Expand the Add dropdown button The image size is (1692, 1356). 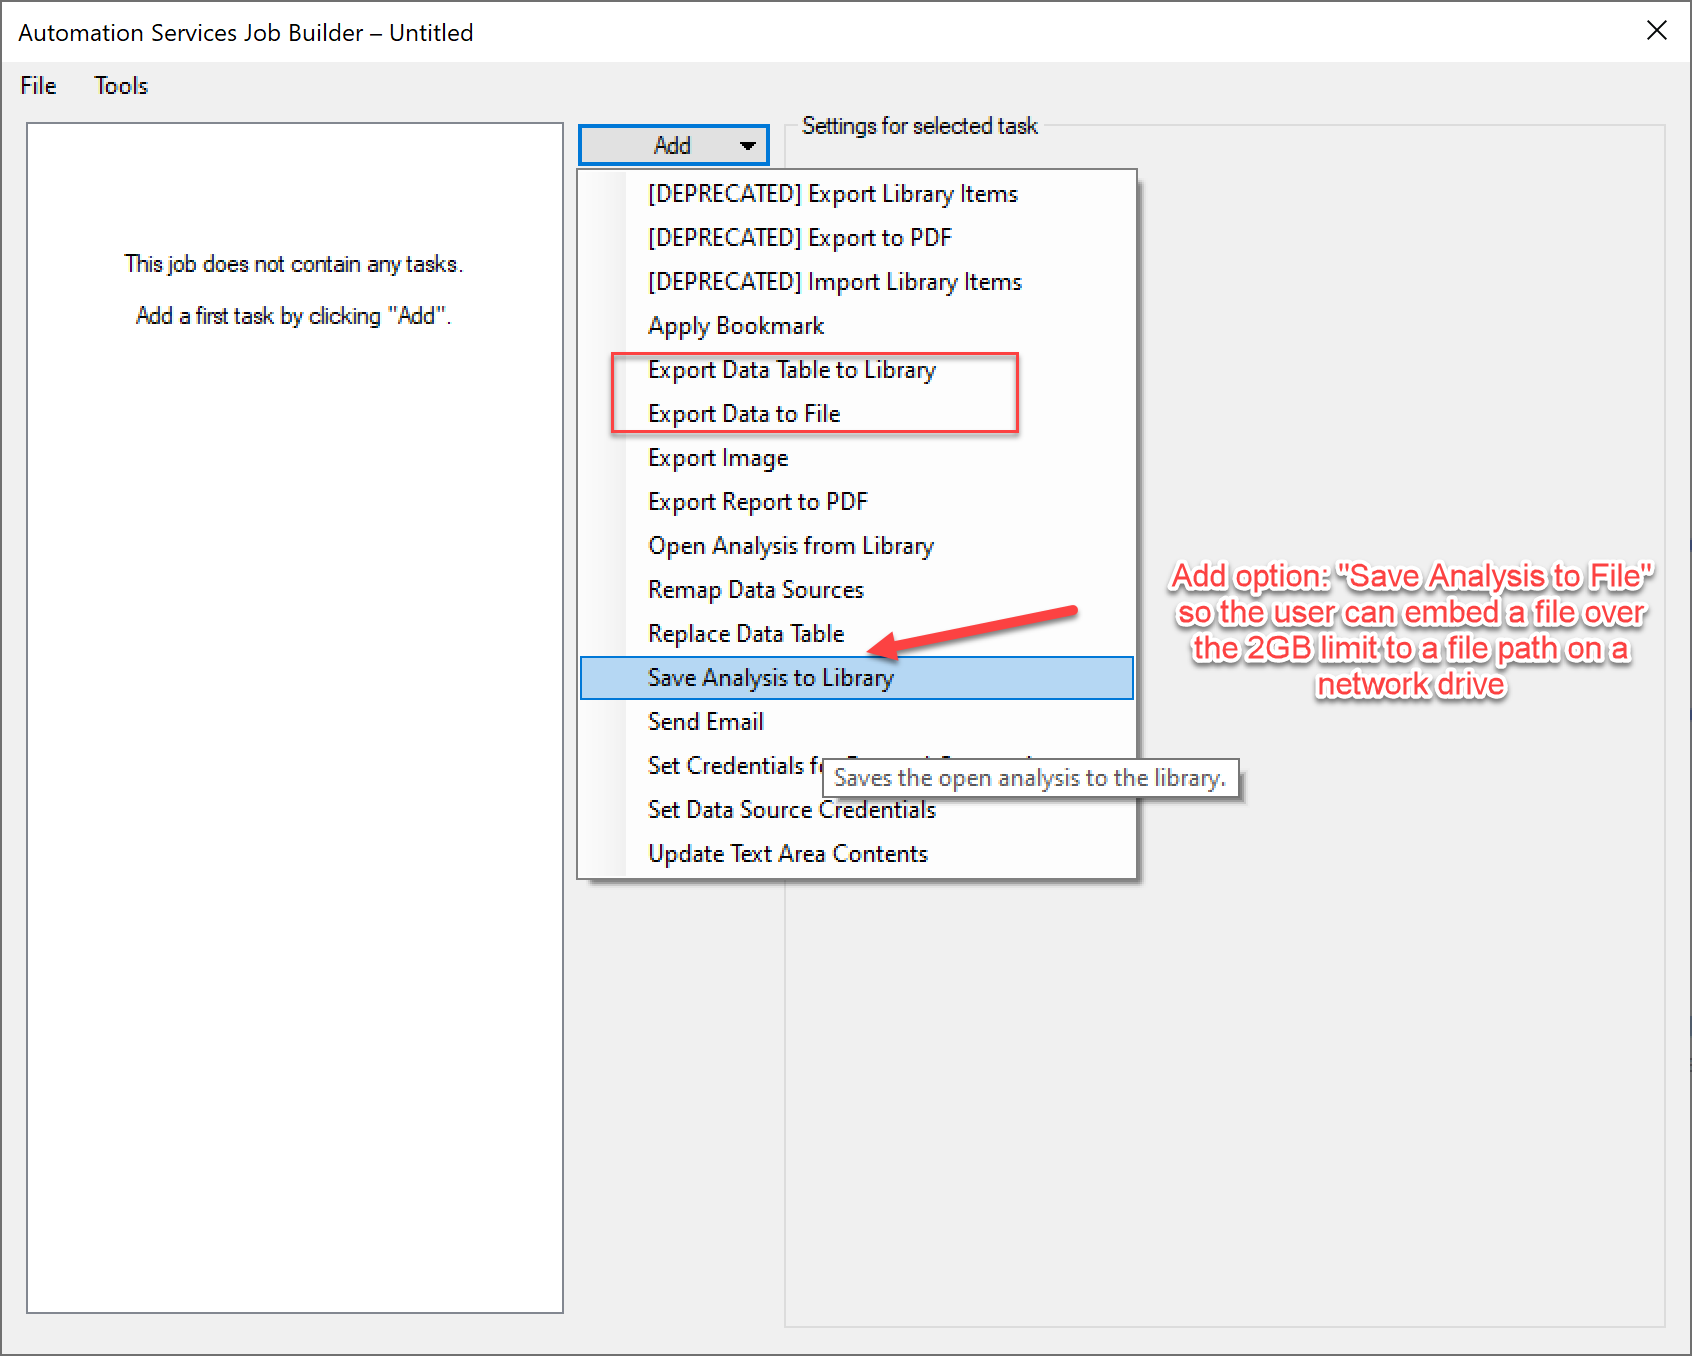[x=673, y=145]
